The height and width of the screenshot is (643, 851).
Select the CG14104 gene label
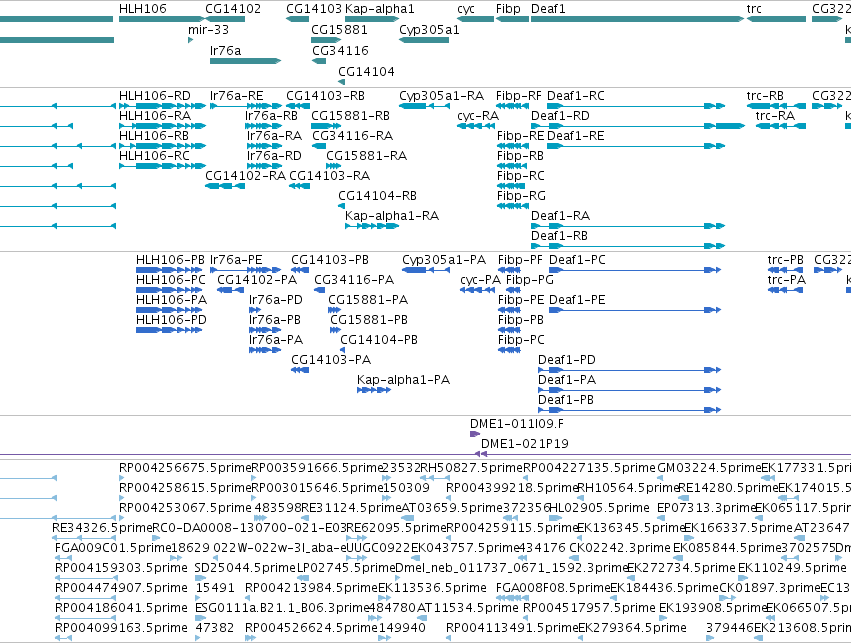pos(366,71)
